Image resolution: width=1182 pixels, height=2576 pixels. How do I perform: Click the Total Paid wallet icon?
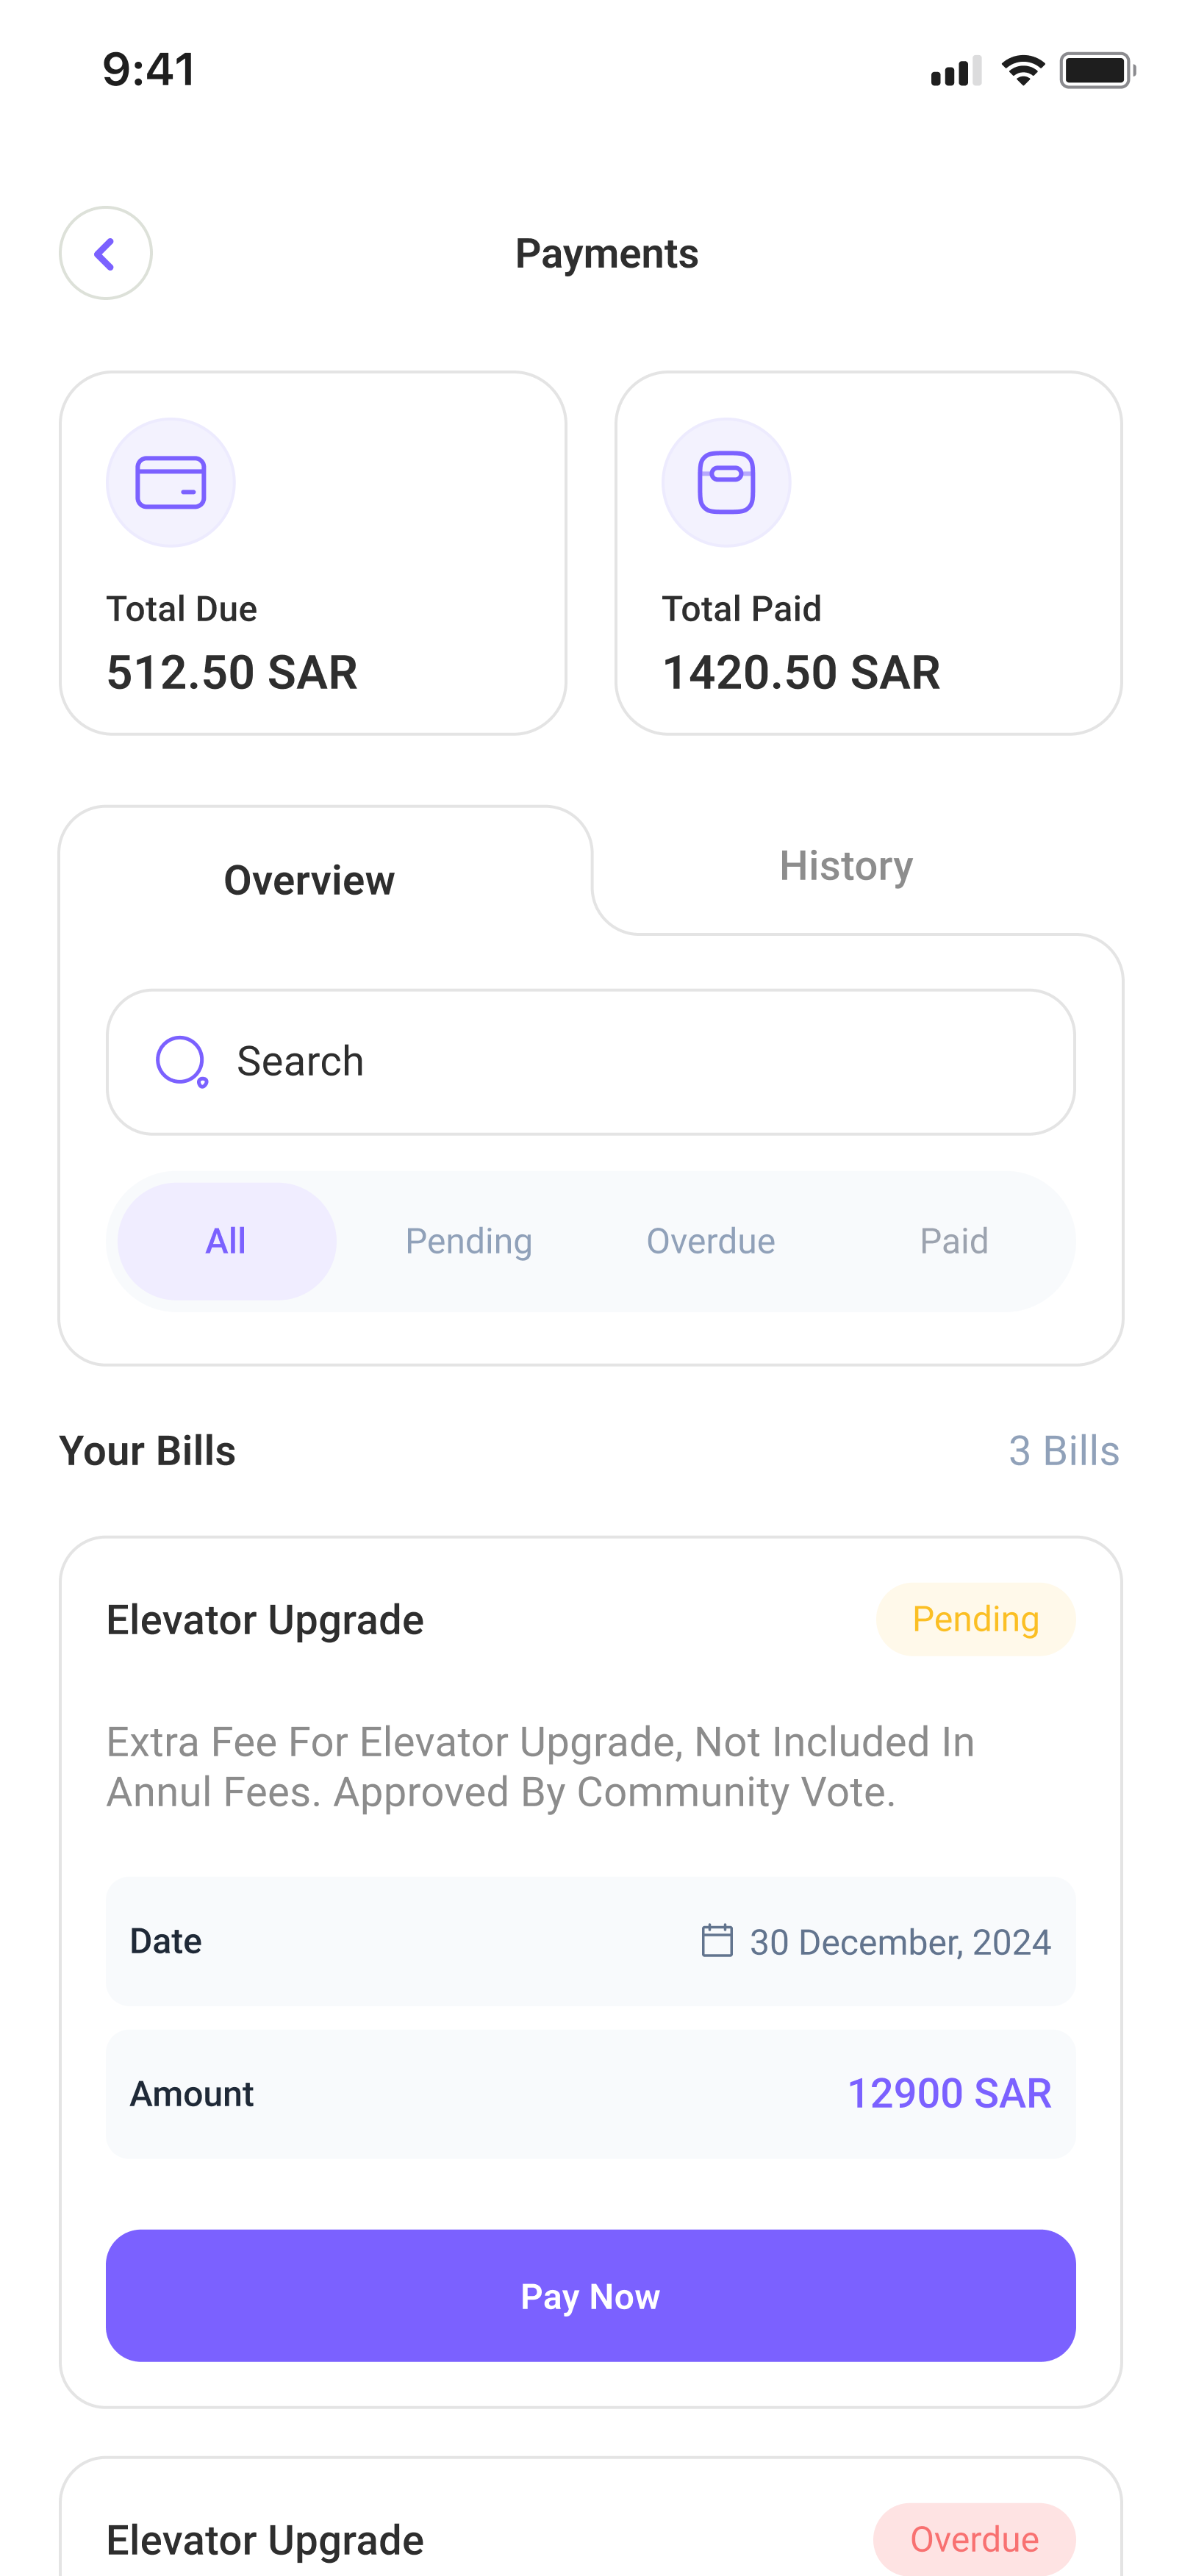(726, 482)
